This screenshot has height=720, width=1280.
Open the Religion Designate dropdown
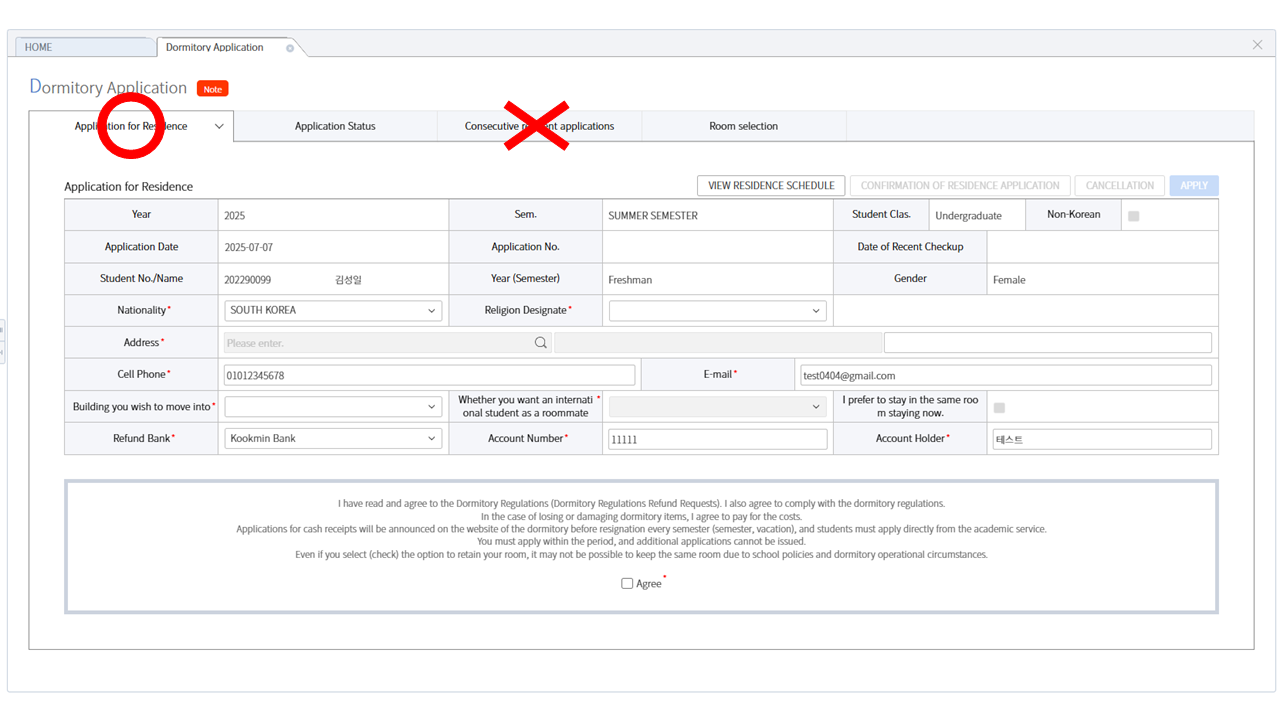tap(717, 311)
